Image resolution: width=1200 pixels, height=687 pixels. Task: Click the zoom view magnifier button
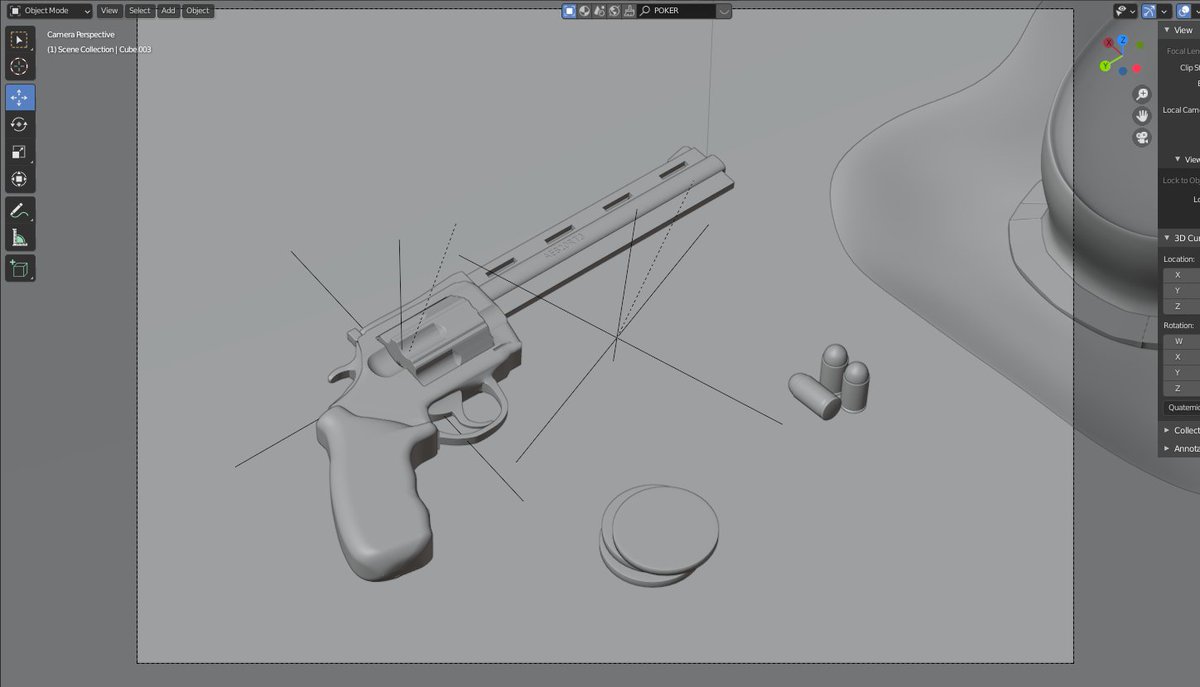(x=1142, y=94)
